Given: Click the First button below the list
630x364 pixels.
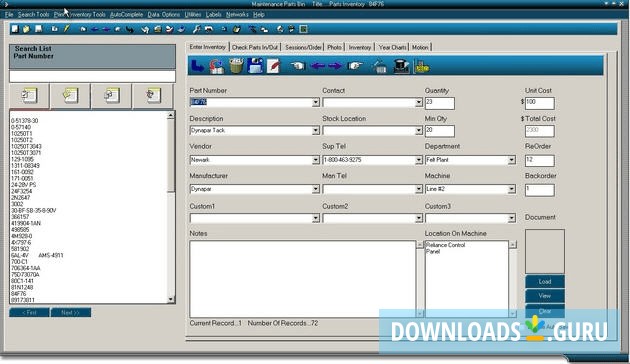Looking at the screenshot, I should pos(29,313).
